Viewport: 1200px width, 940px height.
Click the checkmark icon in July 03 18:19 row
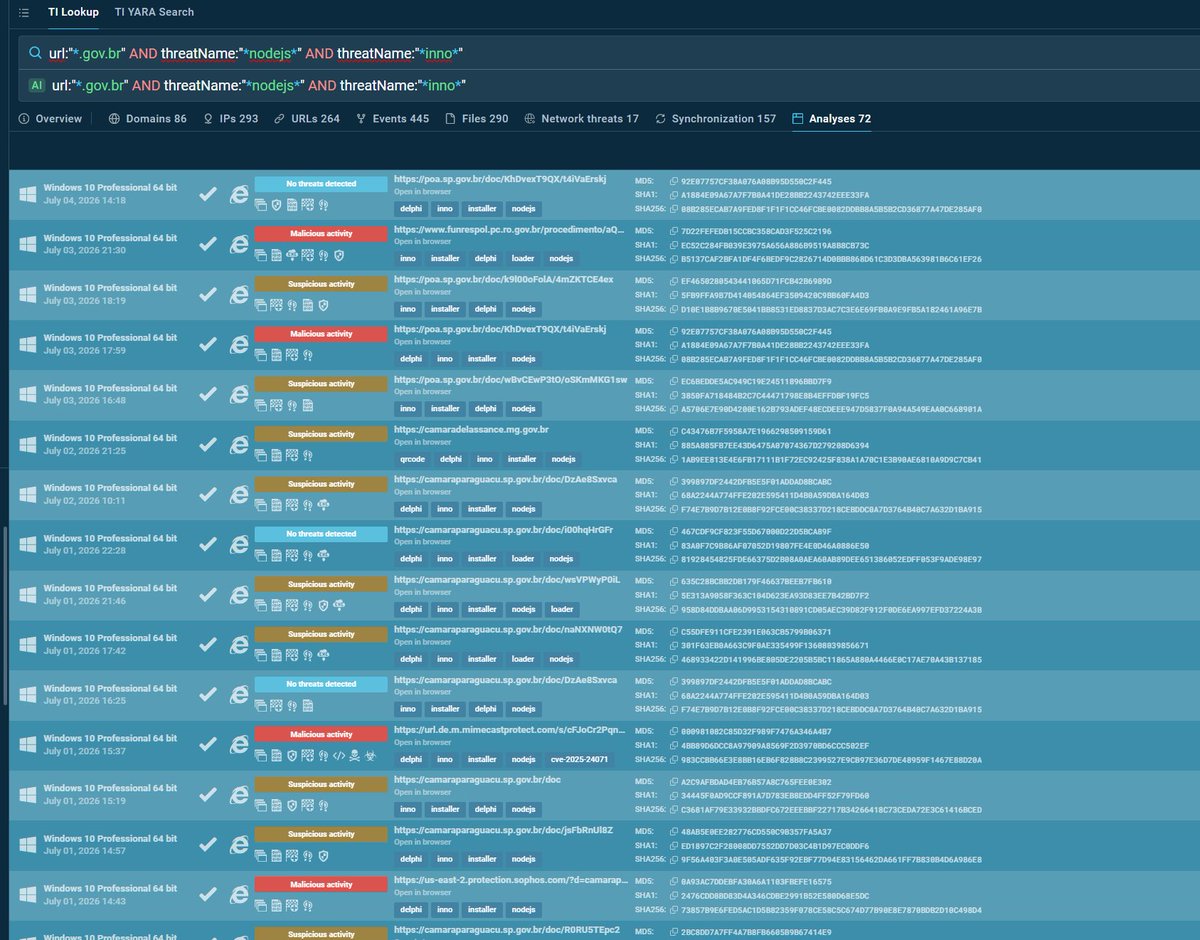(x=208, y=295)
